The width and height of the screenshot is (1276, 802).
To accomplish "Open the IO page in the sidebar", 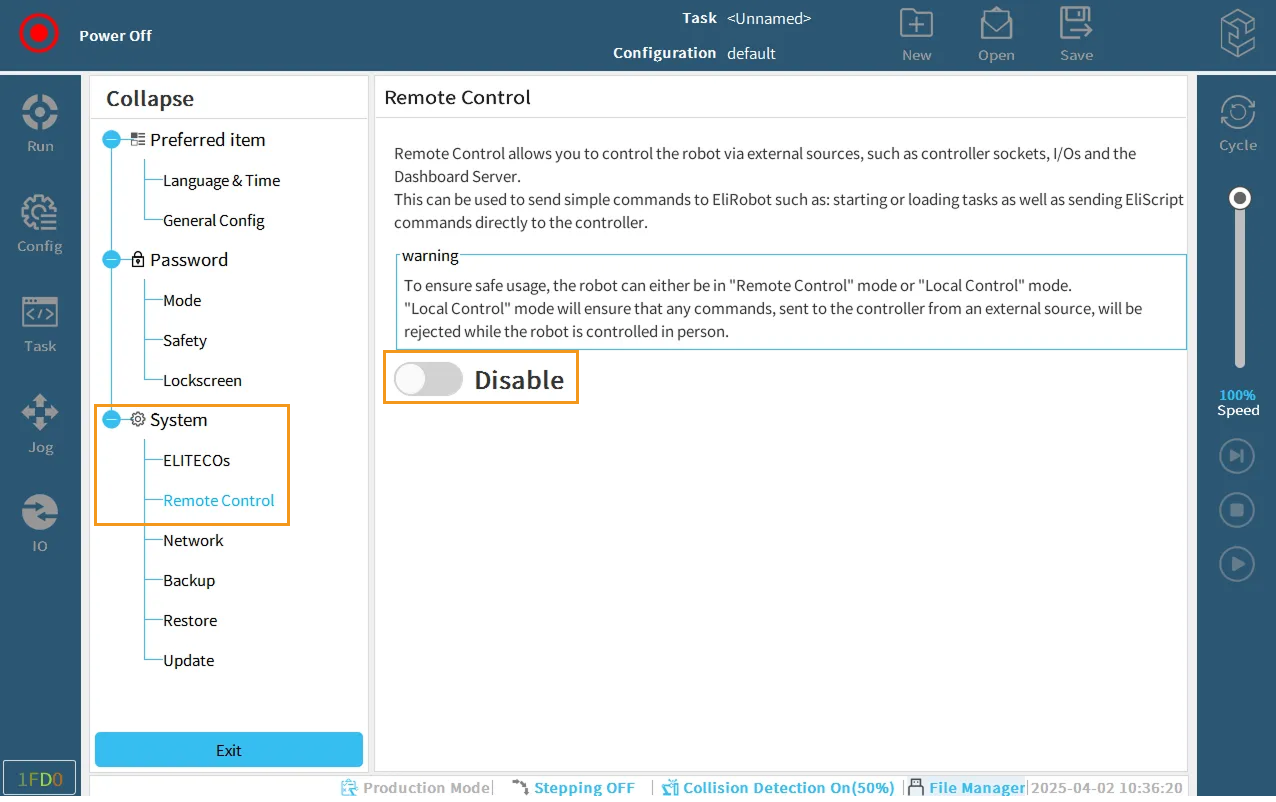I will point(40,523).
